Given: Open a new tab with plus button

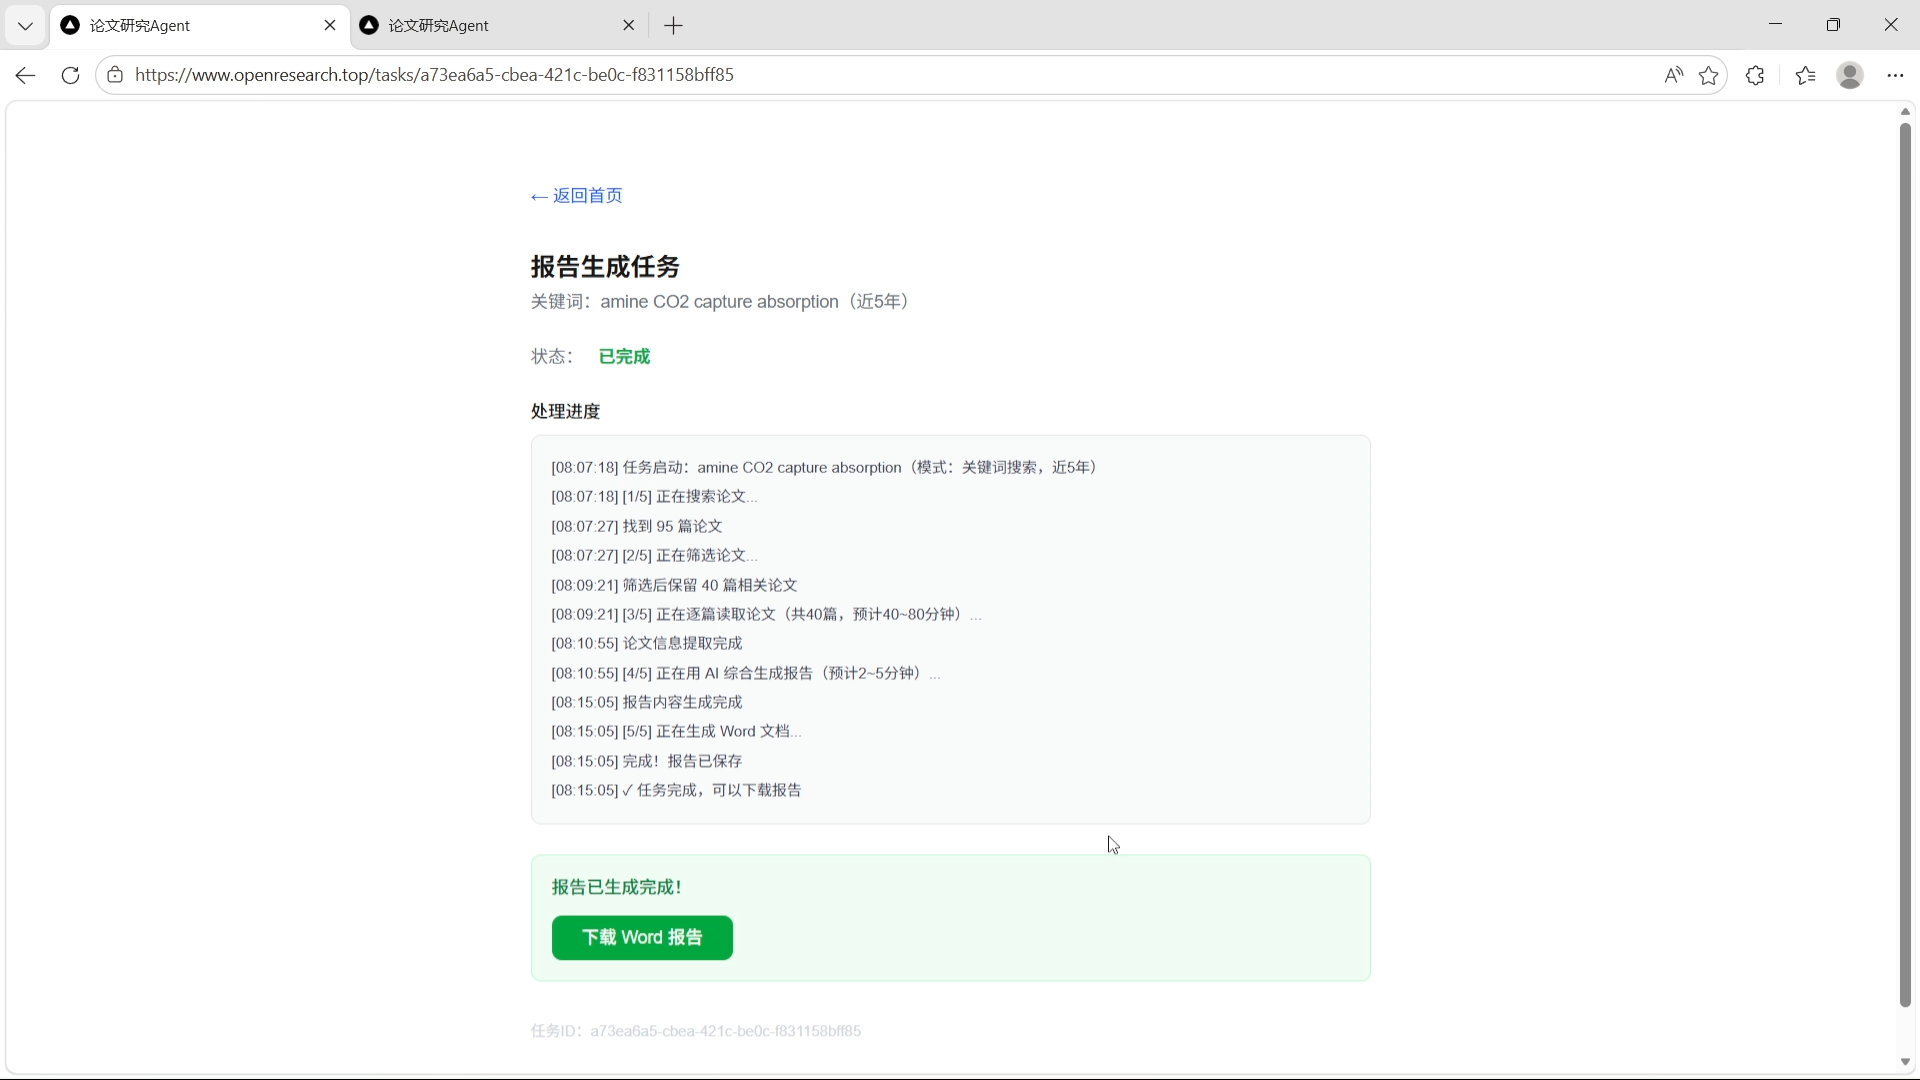Looking at the screenshot, I should [674, 26].
